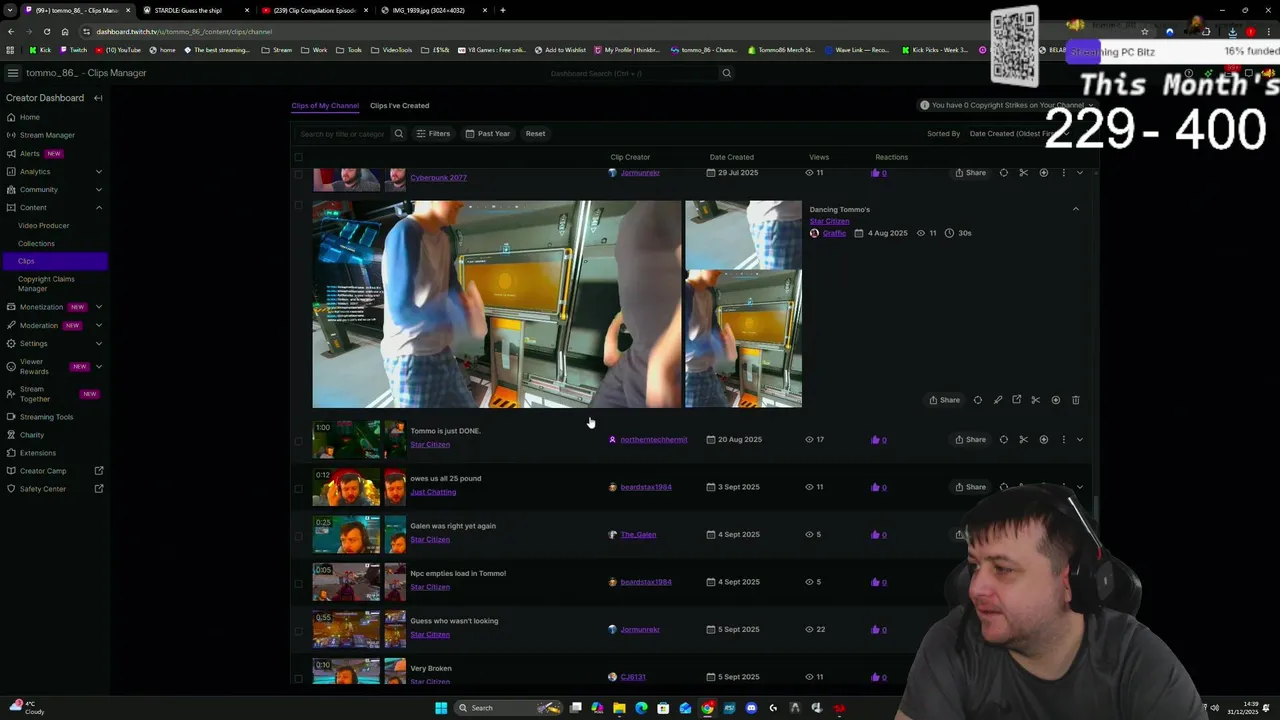Open external link icon beside Creator Camp
The width and height of the screenshot is (1280, 720).
pyautogui.click(x=99, y=471)
